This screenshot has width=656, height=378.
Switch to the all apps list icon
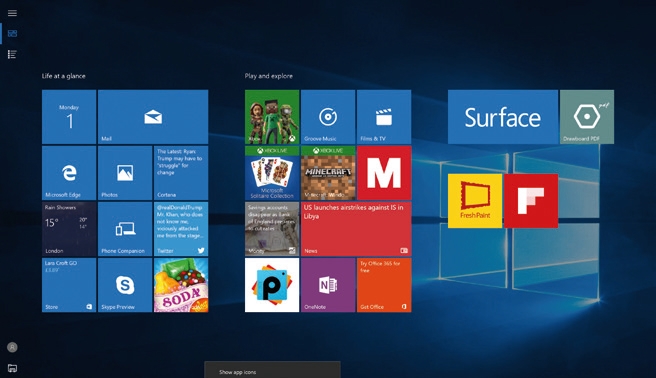pyautogui.click(x=12, y=54)
